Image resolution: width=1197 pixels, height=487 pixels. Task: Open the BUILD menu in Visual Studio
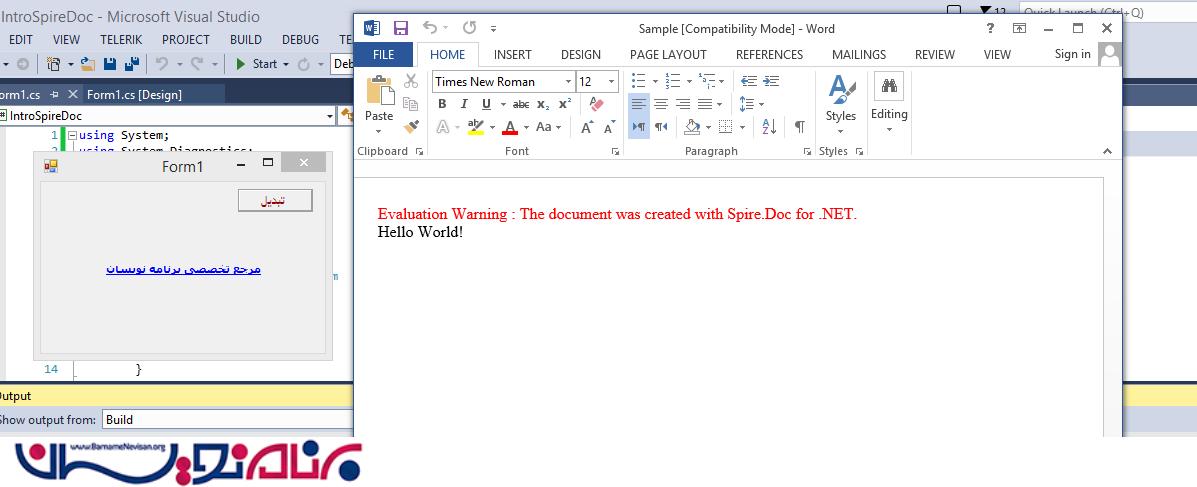(x=245, y=40)
